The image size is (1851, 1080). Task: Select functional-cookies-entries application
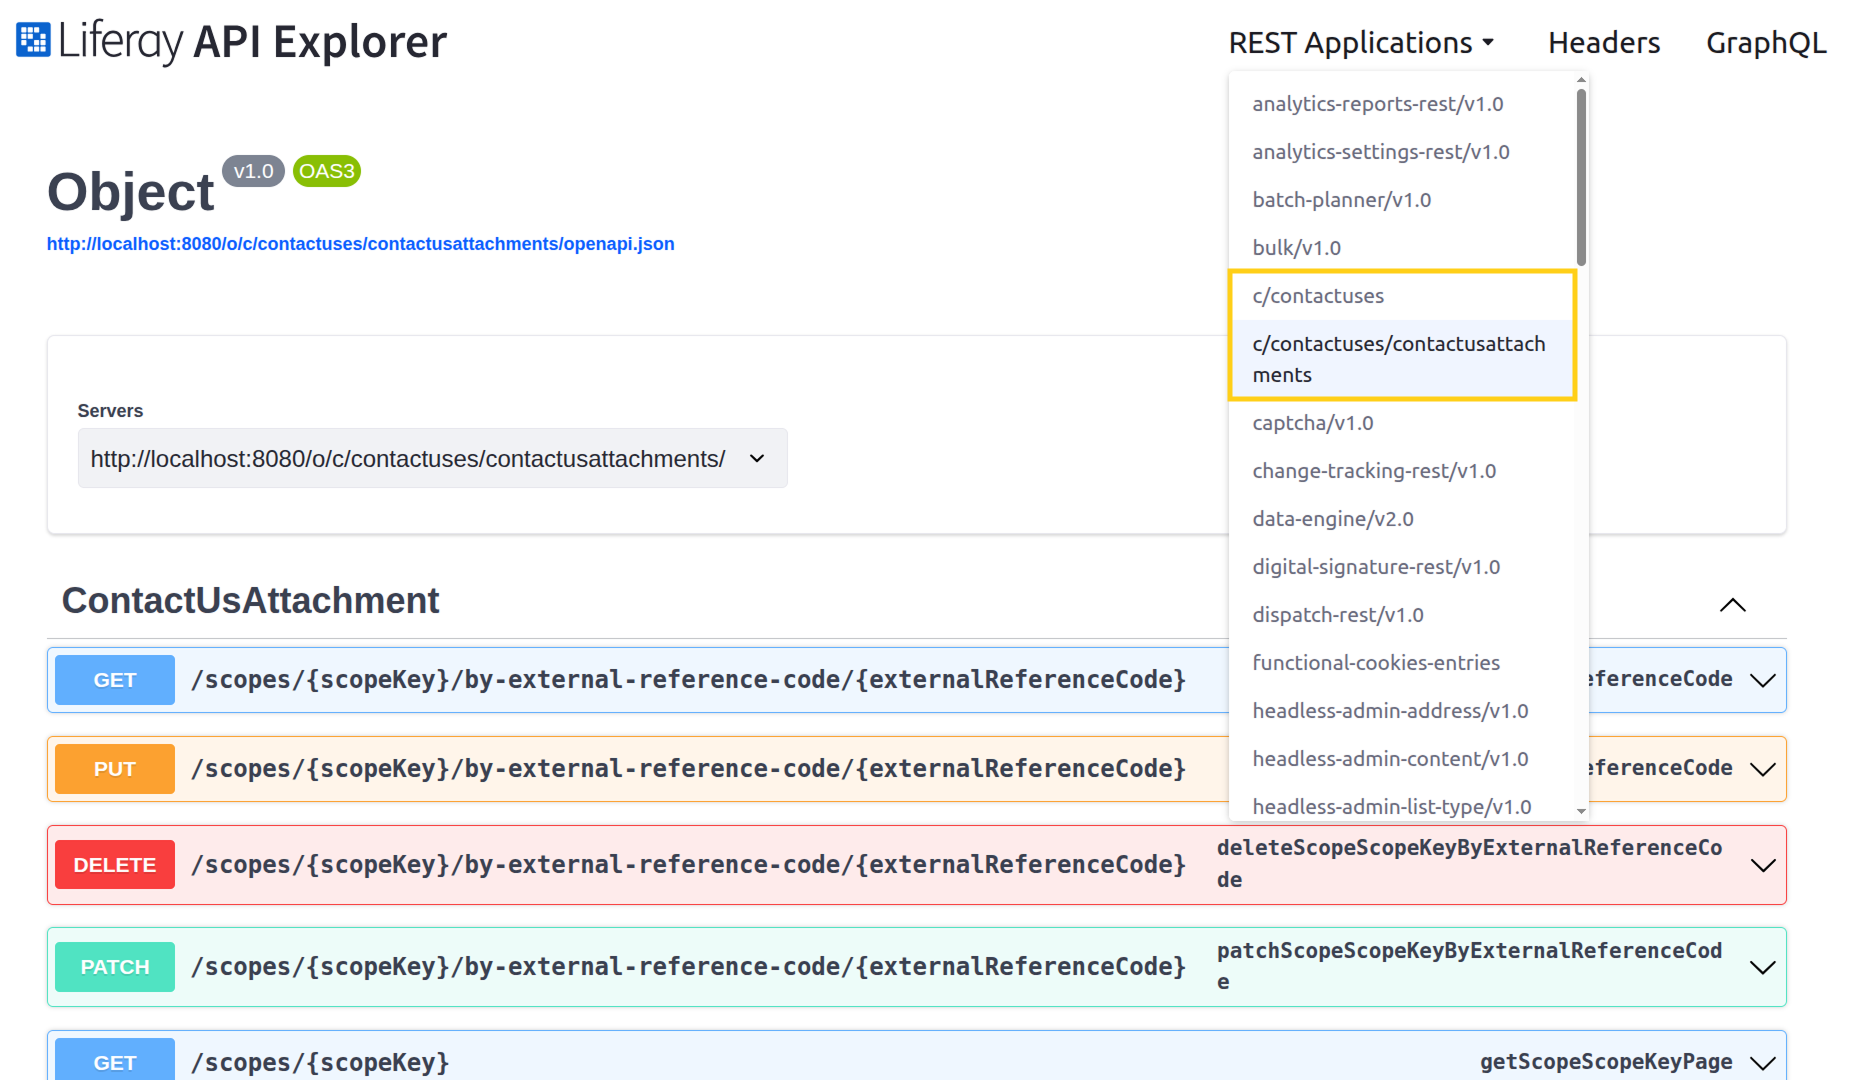[1401, 663]
